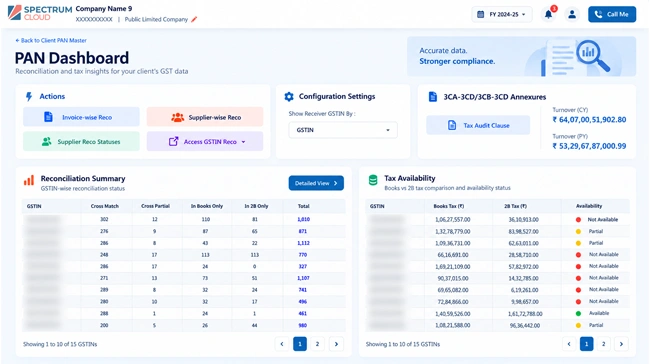The width and height of the screenshot is (650, 364).
Task: Click the In Books Only column header
Action: (x=206, y=206)
